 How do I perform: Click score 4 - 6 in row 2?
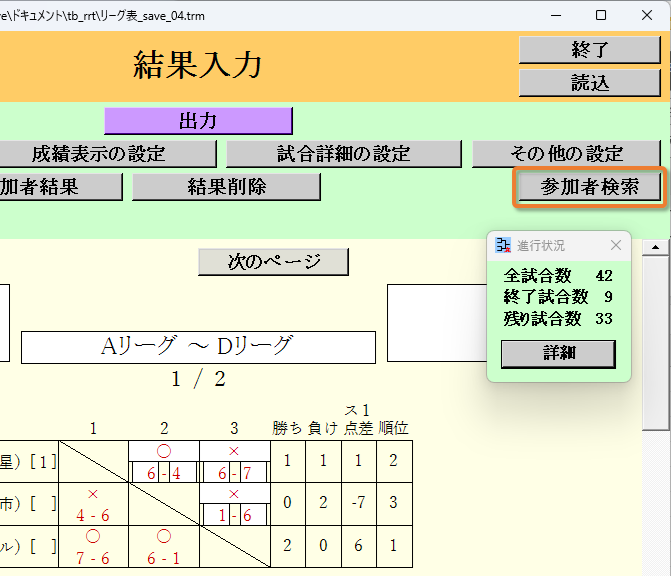pyautogui.click(x=93, y=515)
